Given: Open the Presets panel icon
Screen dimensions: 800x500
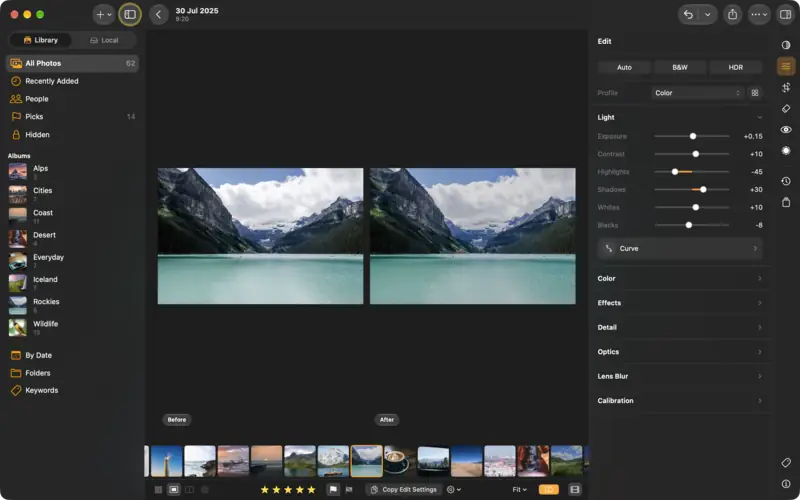Looking at the screenshot, I should (786, 45).
